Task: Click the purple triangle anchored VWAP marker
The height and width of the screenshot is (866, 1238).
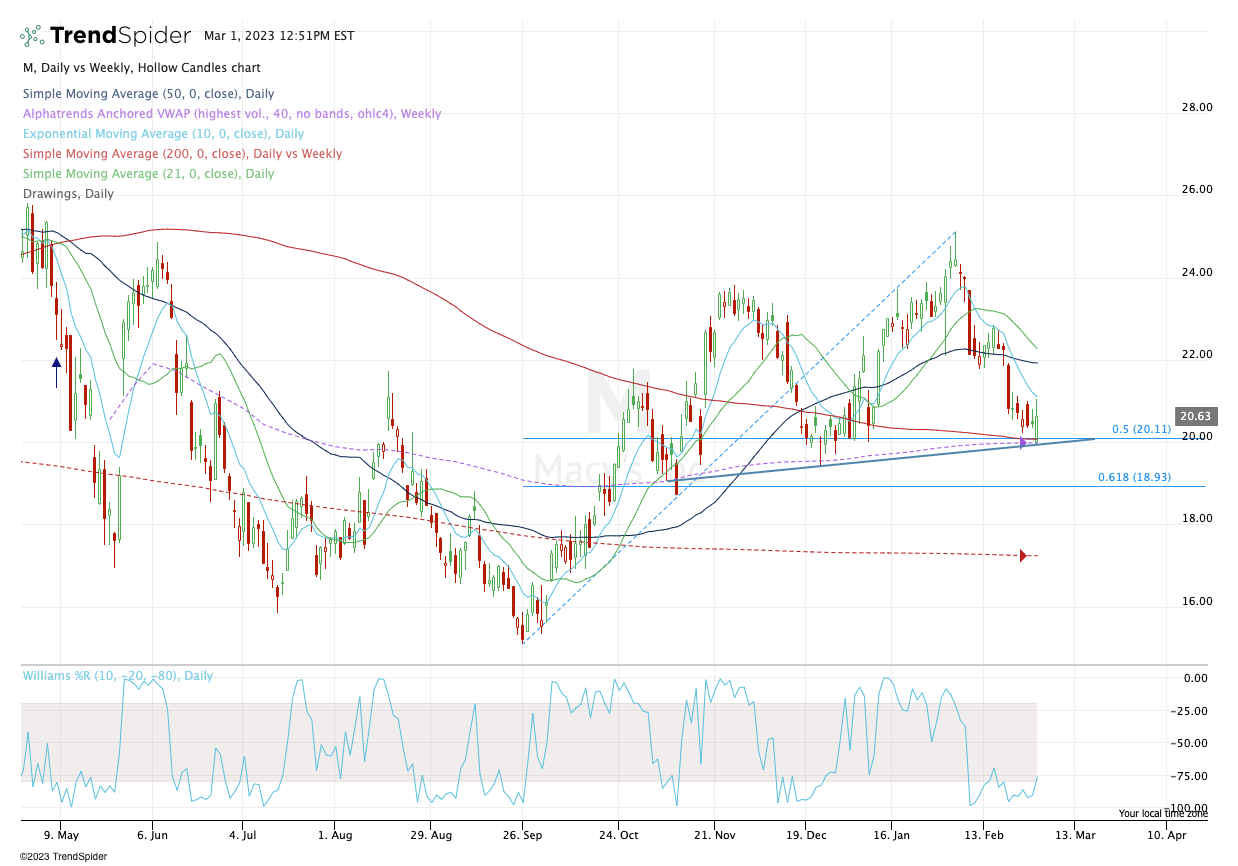Action: click(x=1023, y=442)
